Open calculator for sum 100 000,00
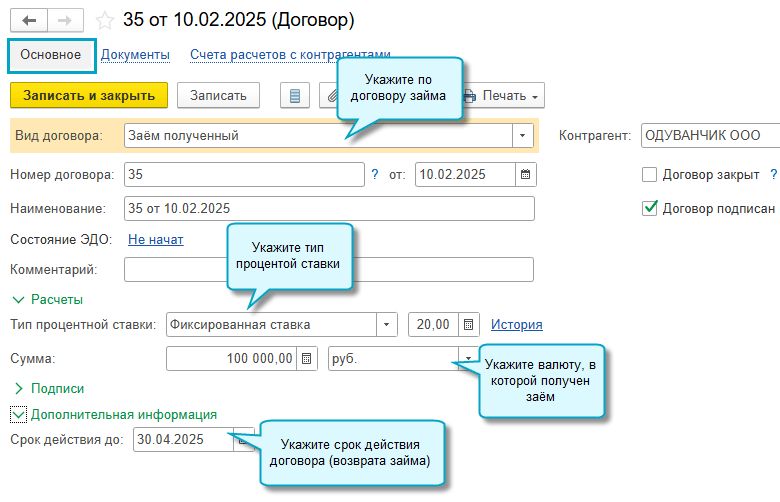780x502 pixels. (307, 358)
